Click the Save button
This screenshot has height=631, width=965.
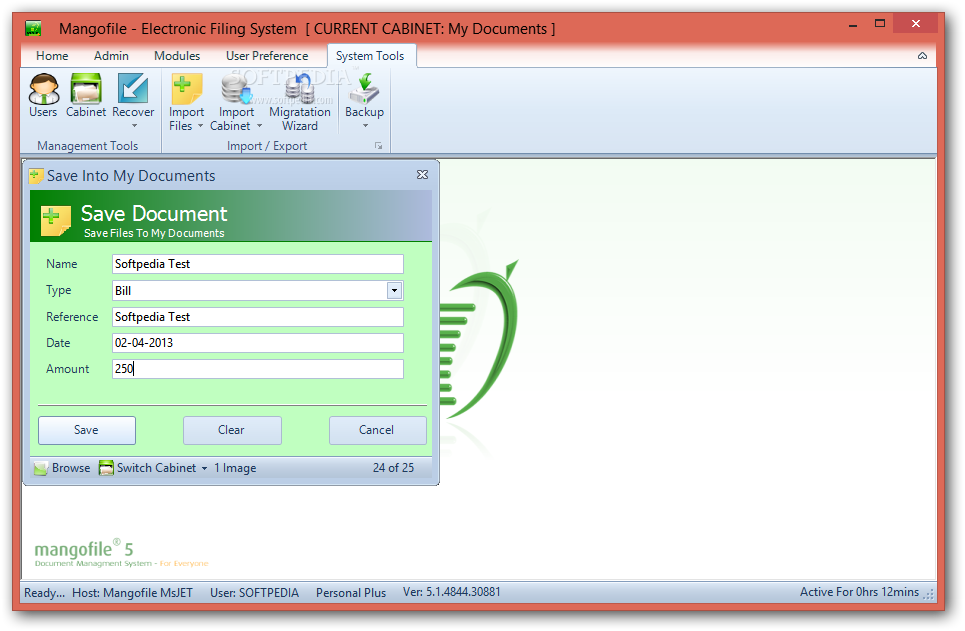(x=87, y=430)
